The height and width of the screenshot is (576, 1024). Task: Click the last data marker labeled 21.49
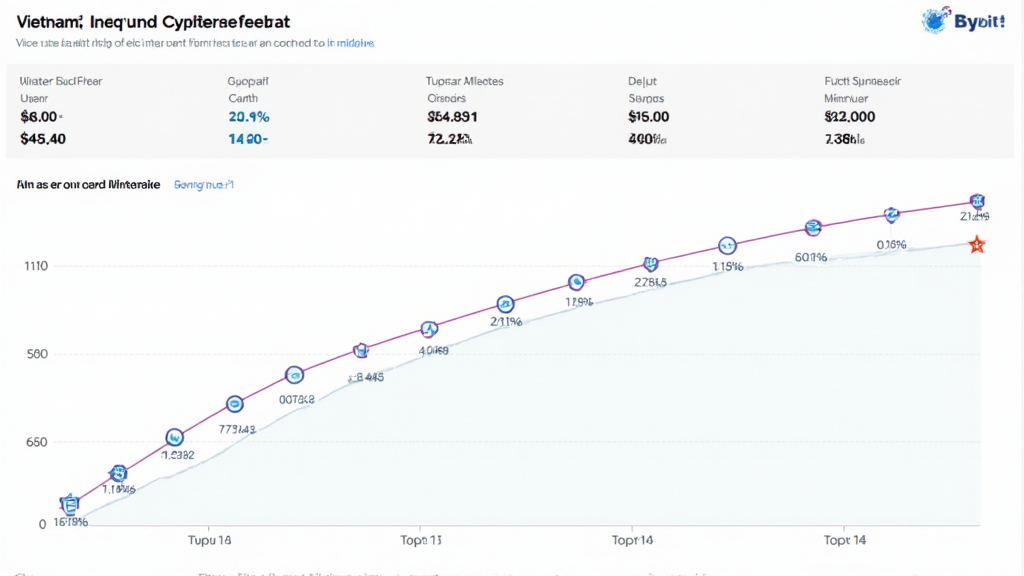[977, 201]
